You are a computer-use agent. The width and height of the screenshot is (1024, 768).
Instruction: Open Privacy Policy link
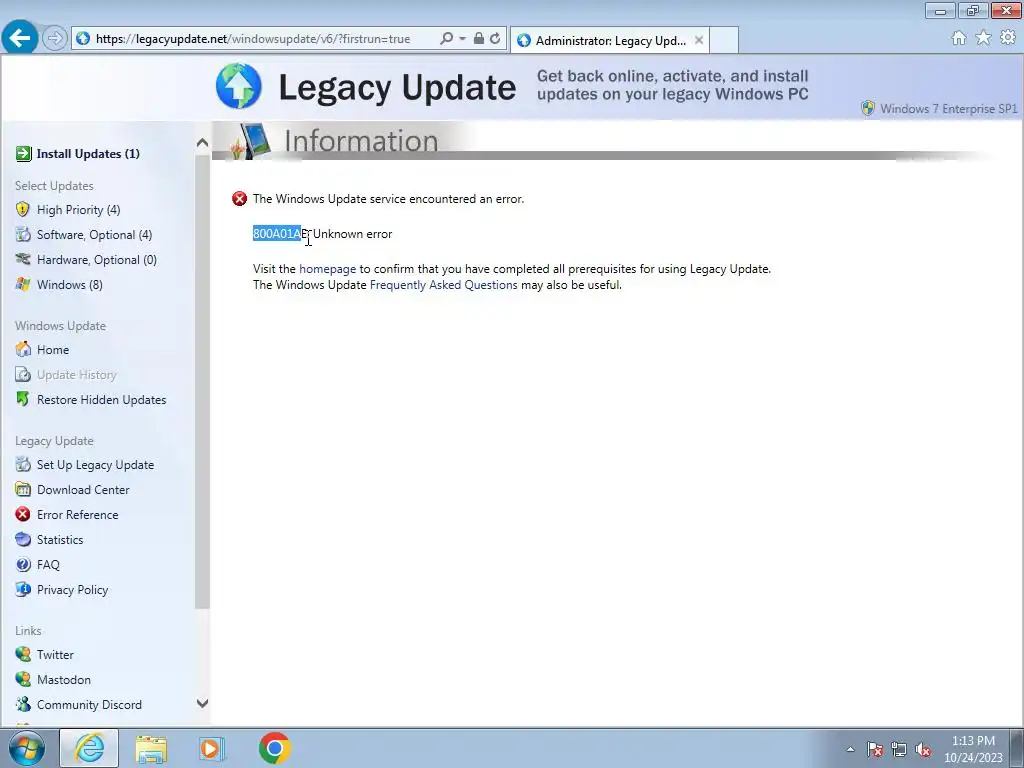point(72,589)
